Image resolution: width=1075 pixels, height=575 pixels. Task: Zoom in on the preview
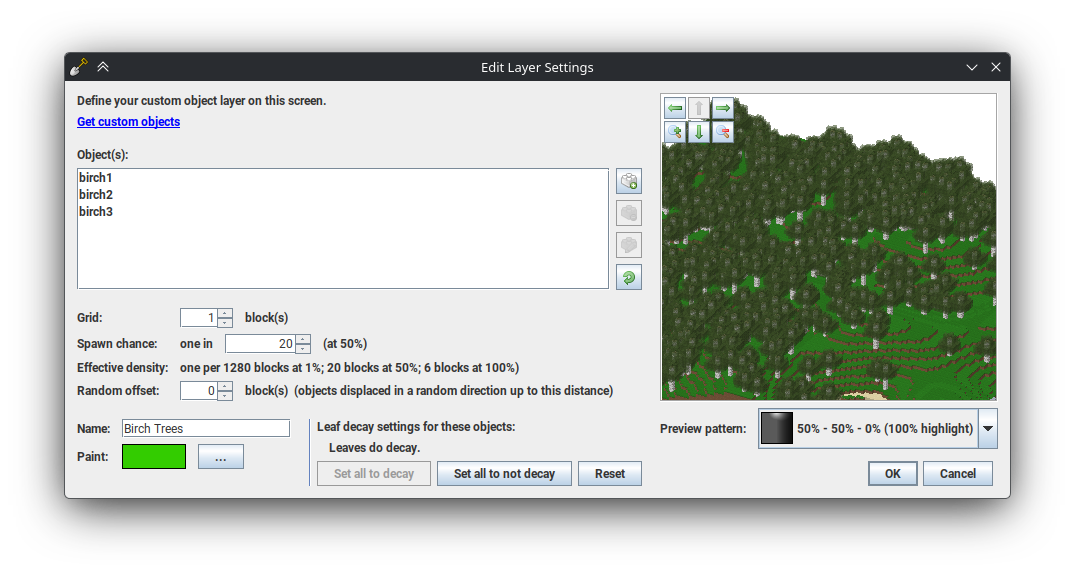(675, 132)
